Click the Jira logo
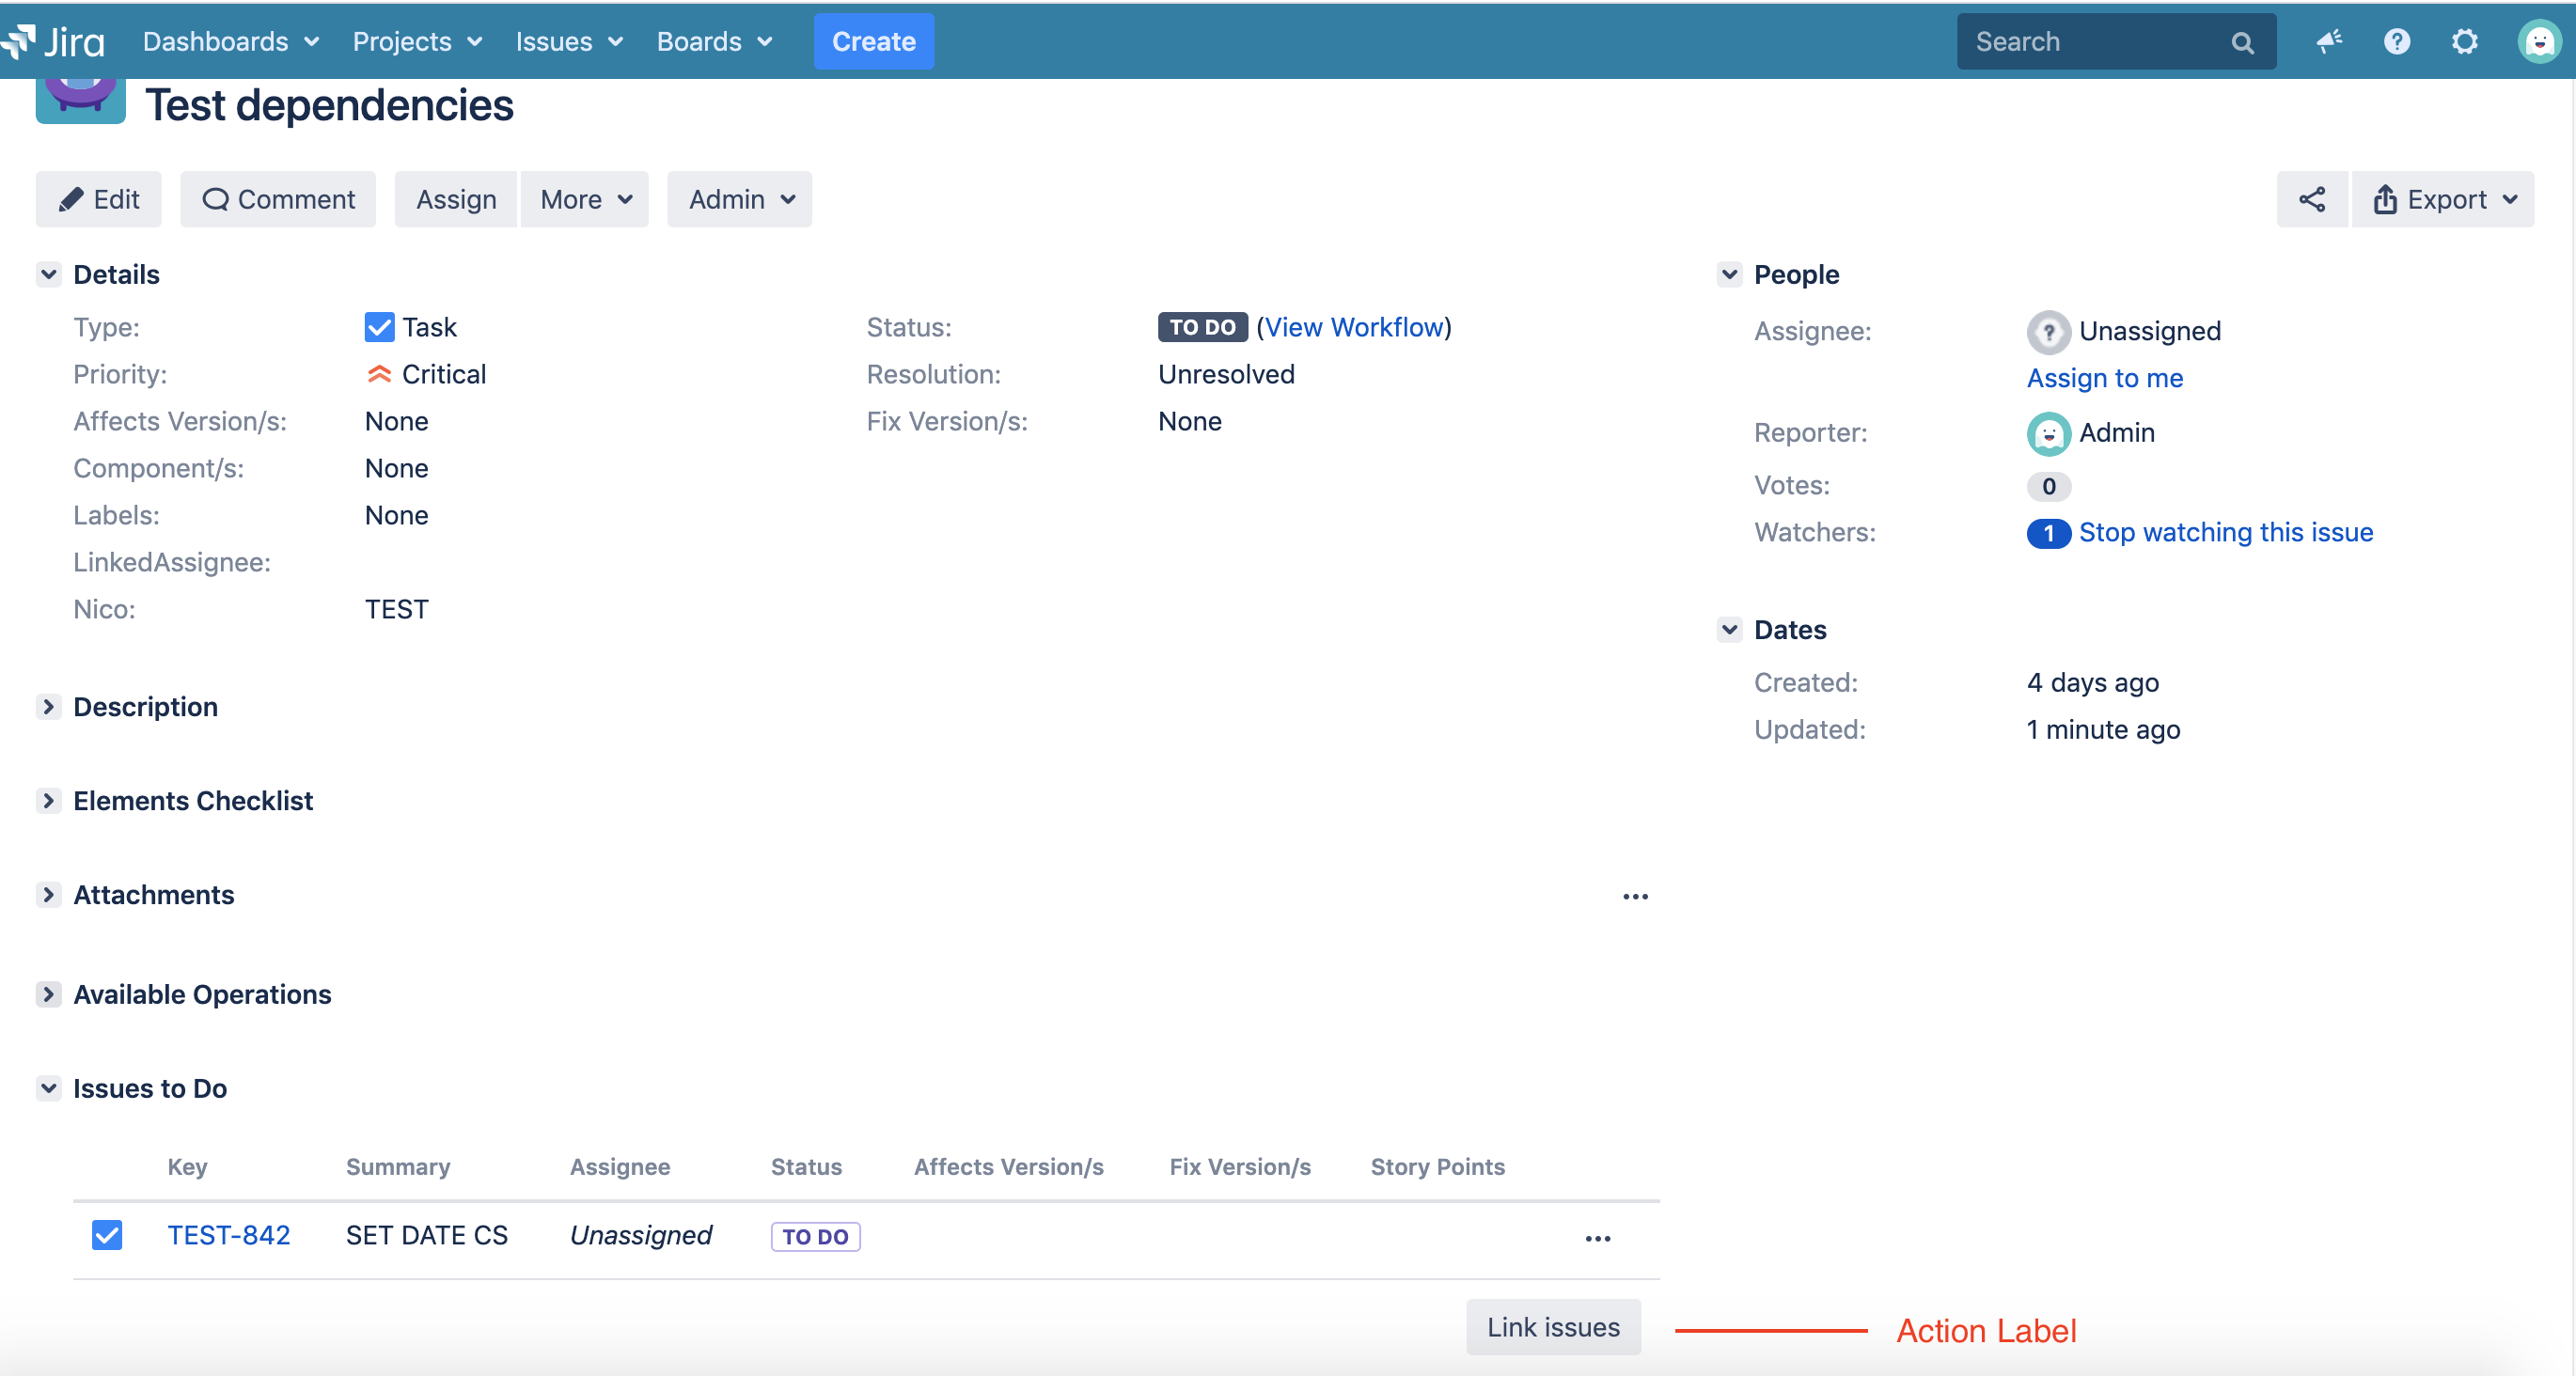The image size is (2576, 1376). click(x=55, y=41)
